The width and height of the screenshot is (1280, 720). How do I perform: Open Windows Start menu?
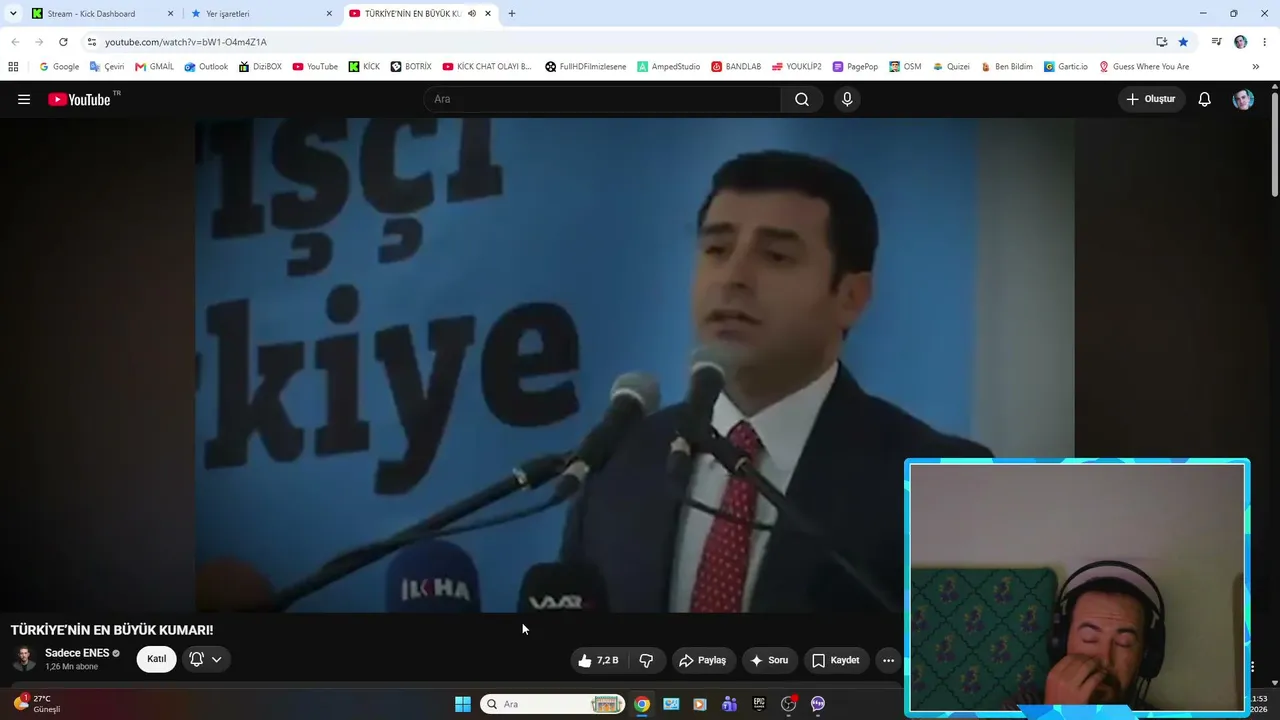463,704
